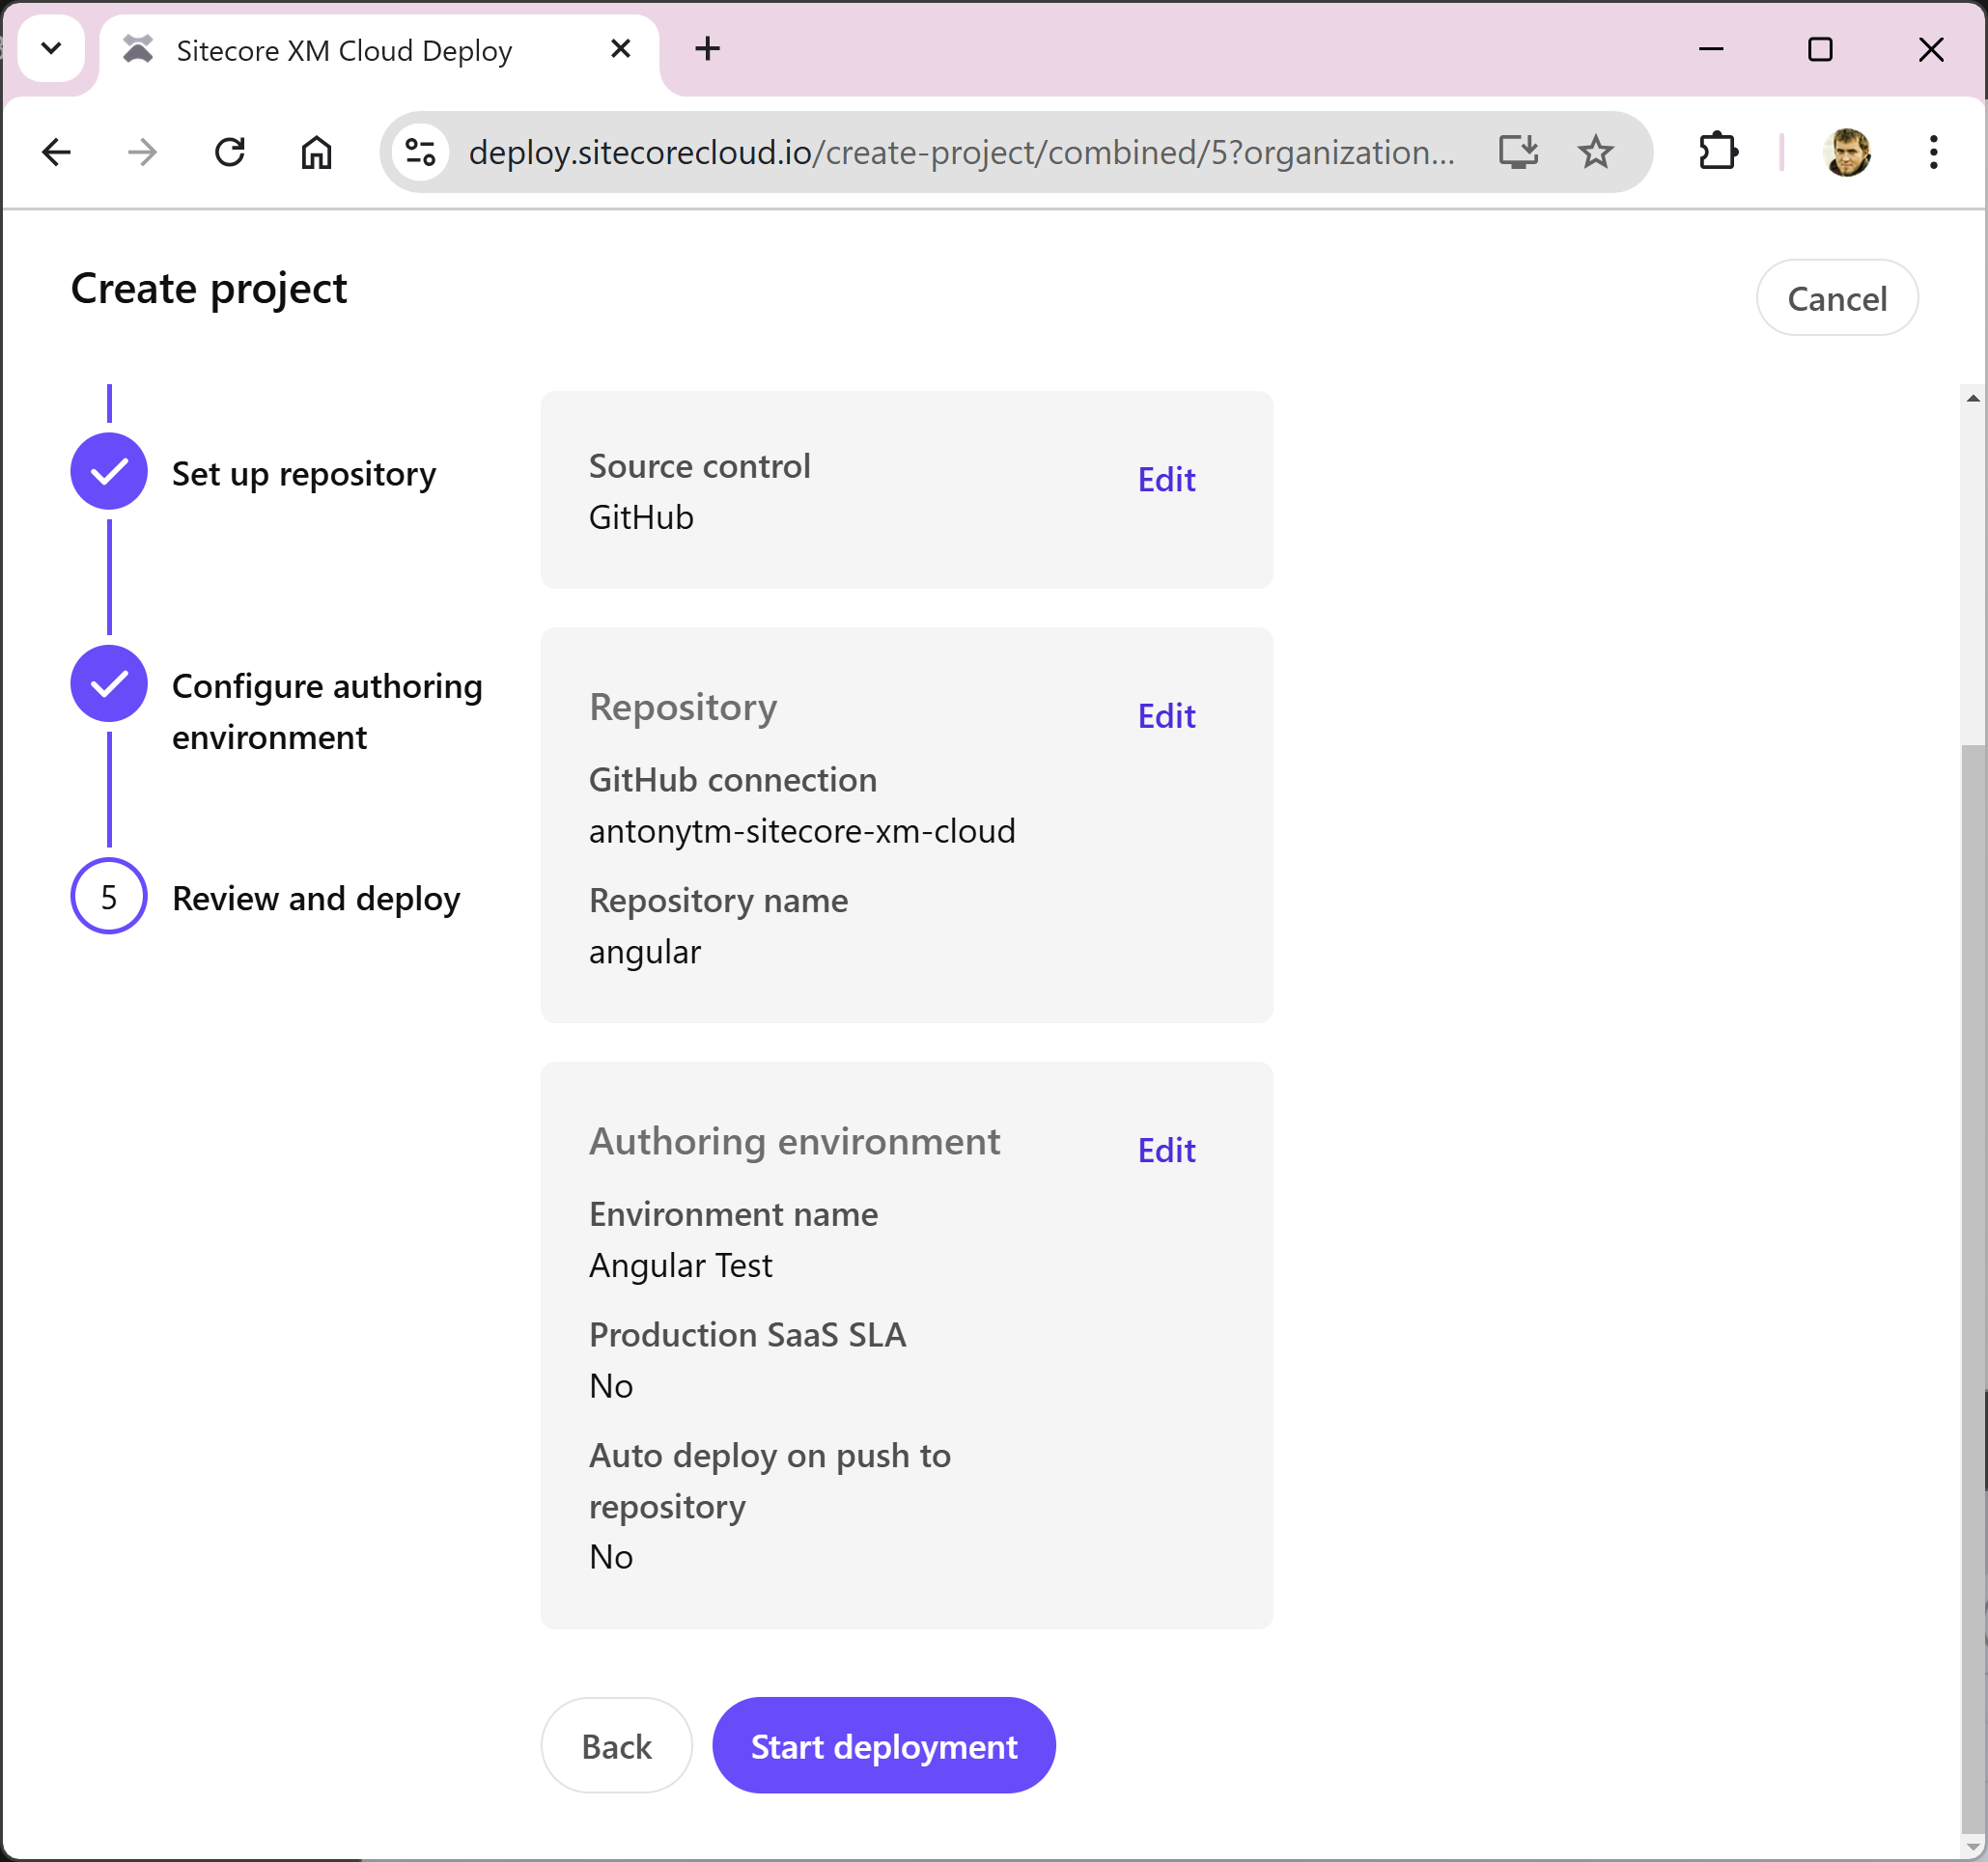
Task: Edit the Repository section
Action: [1166, 716]
